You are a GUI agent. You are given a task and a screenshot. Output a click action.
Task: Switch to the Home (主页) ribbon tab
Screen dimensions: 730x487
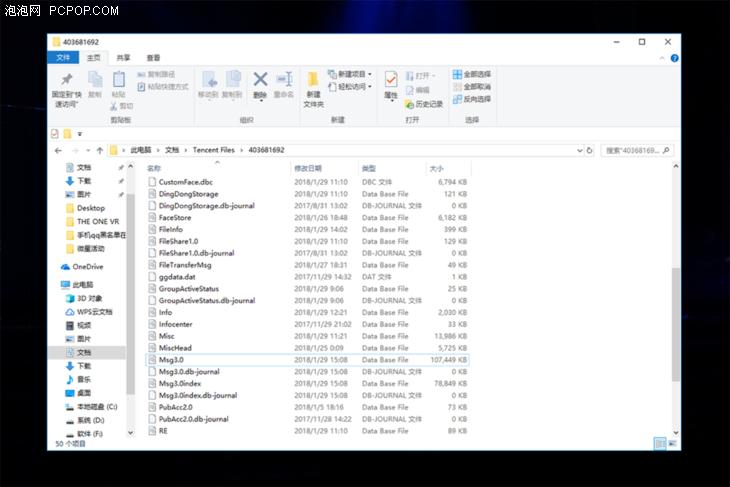click(x=94, y=58)
